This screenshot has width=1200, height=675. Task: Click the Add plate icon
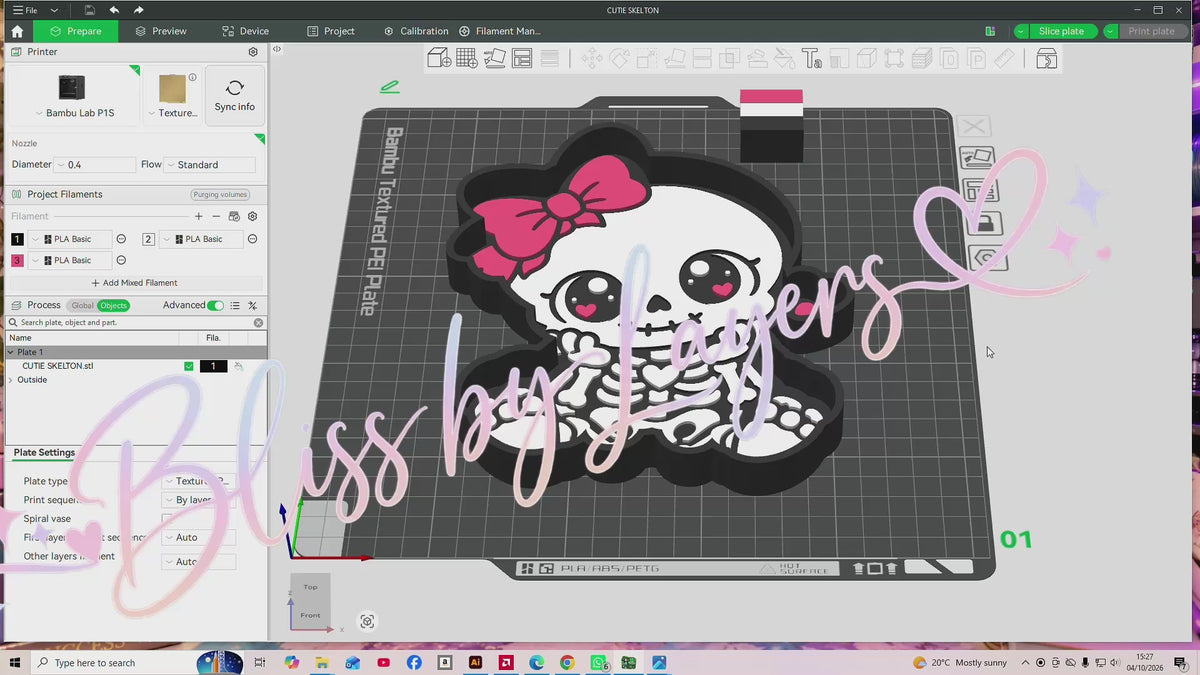pos(466,59)
